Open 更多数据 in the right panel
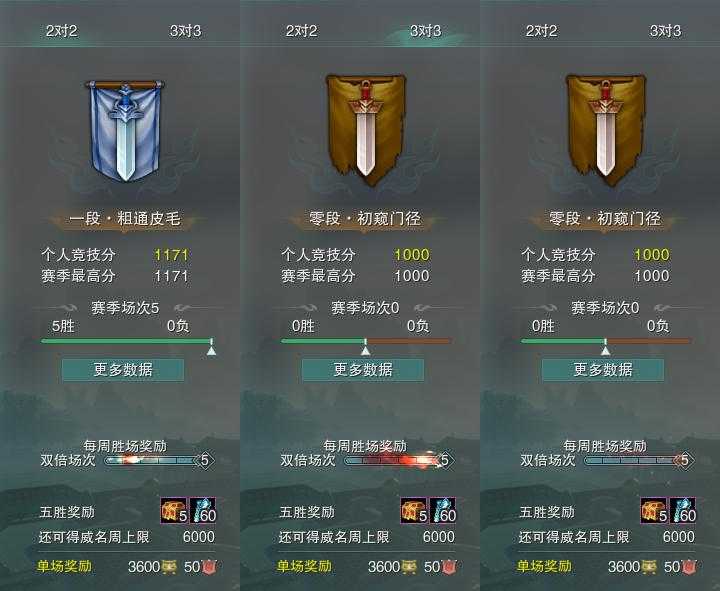The width and height of the screenshot is (720, 591). [603, 370]
